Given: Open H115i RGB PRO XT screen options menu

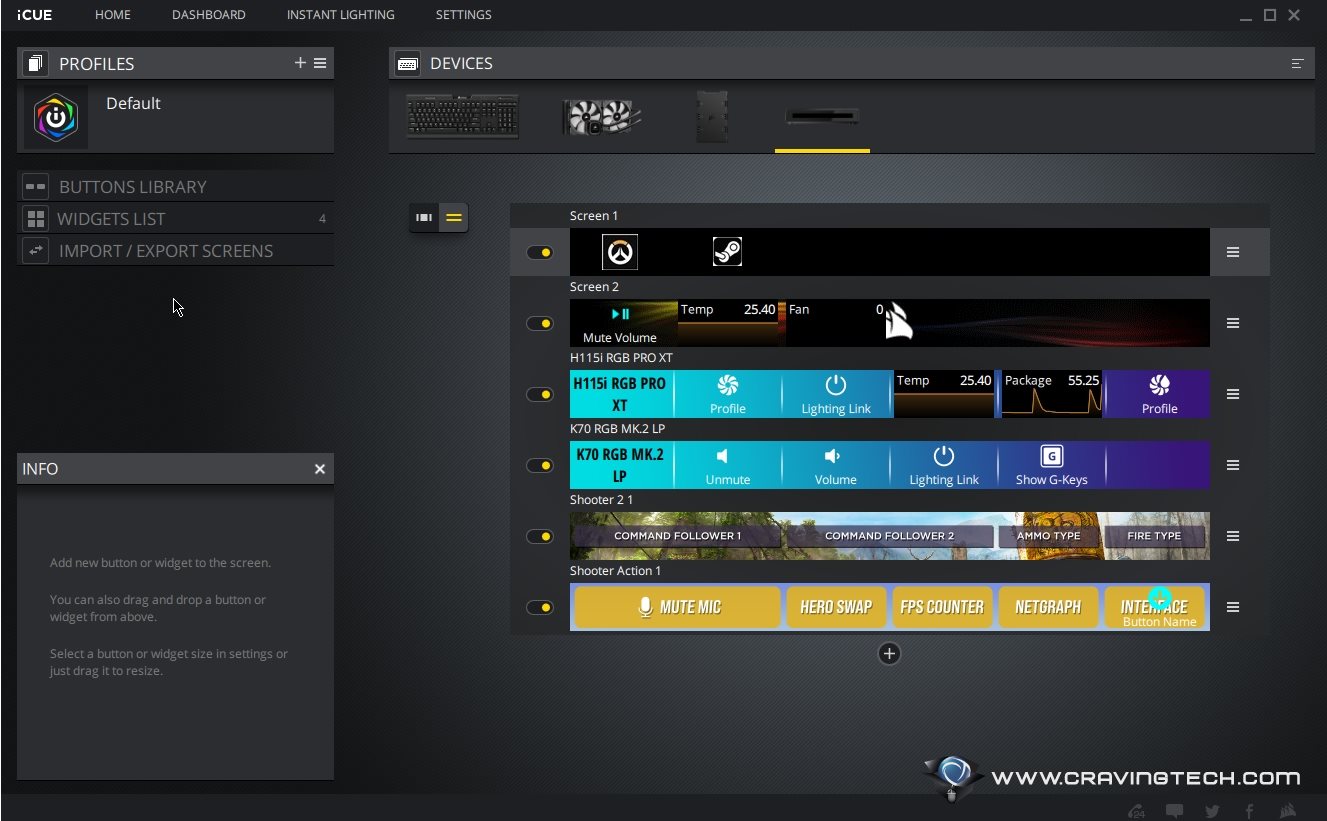Looking at the screenshot, I should click(1233, 394).
